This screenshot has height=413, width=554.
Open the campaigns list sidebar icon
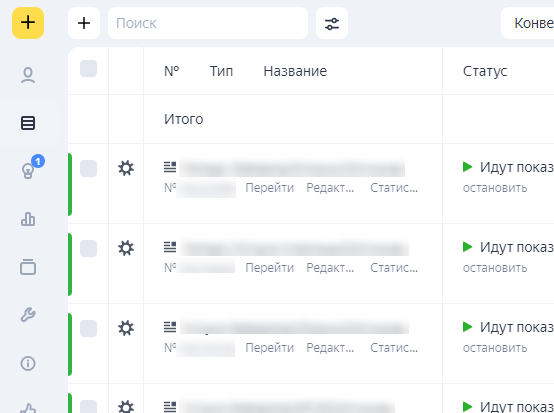click(28, 123)
